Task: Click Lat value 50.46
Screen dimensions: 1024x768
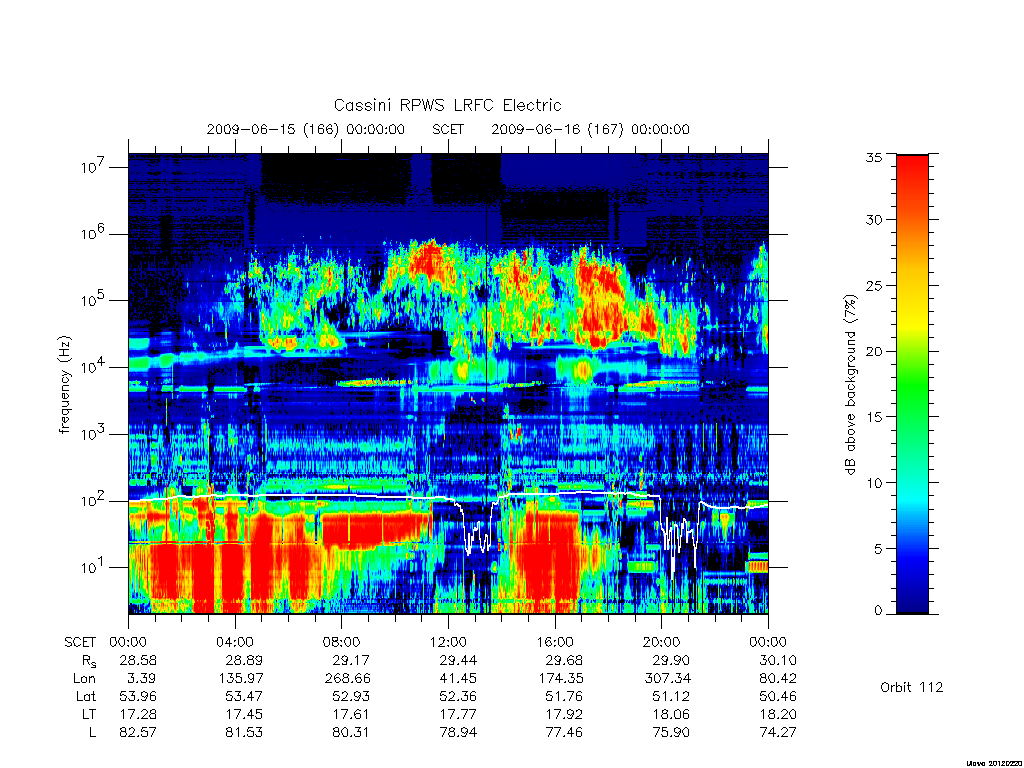Action: (x=778, y=697)
